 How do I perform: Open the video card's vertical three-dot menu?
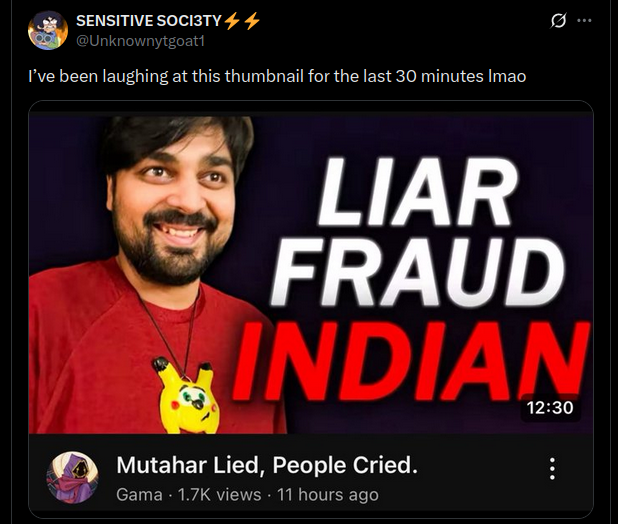pos(553,469)
